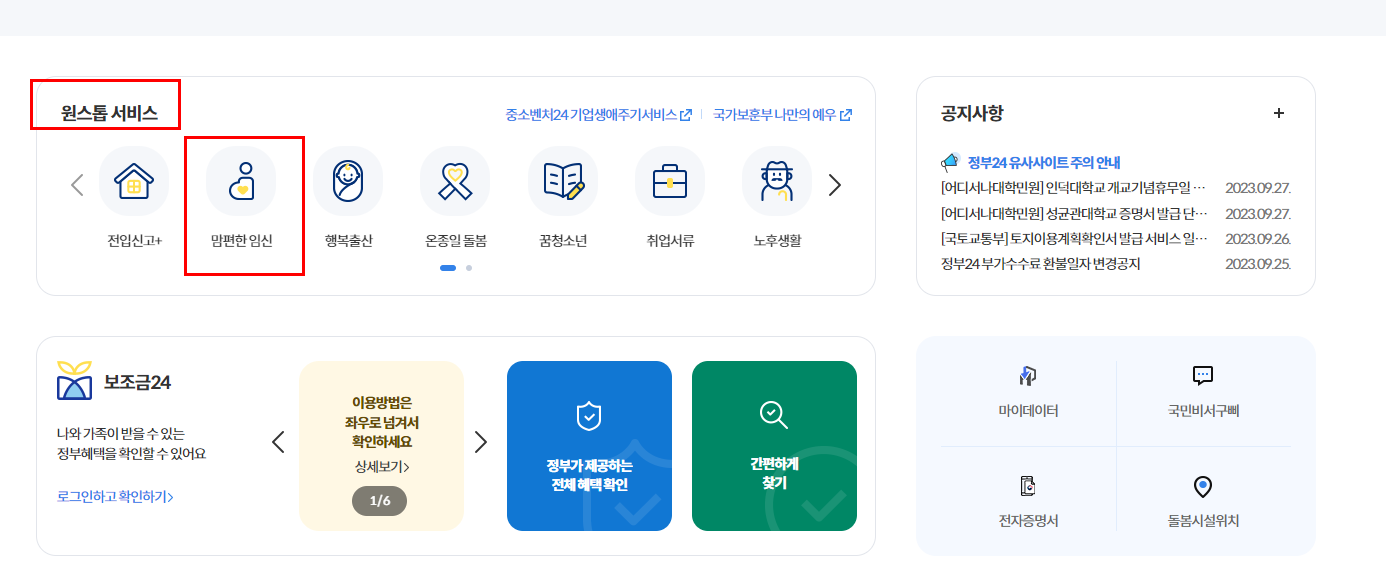Open the 노후생활 elderly person icon
The height and width of the screenshot is (573, 1386).
point(777,181)
